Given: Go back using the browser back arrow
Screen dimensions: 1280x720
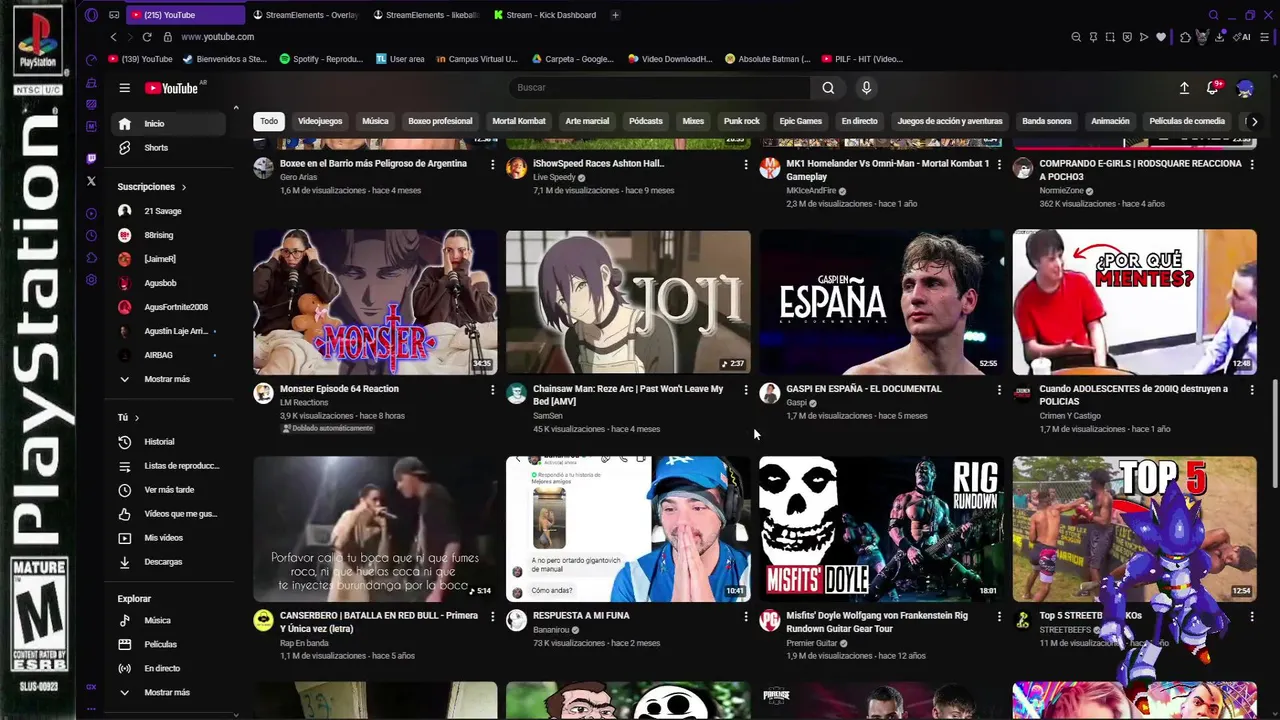Looking at the screenshot, I should coord(113,37).
